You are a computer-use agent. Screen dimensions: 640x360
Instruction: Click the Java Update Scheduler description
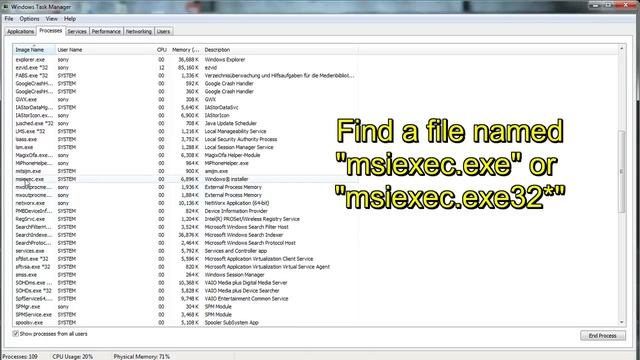[231, 123]
